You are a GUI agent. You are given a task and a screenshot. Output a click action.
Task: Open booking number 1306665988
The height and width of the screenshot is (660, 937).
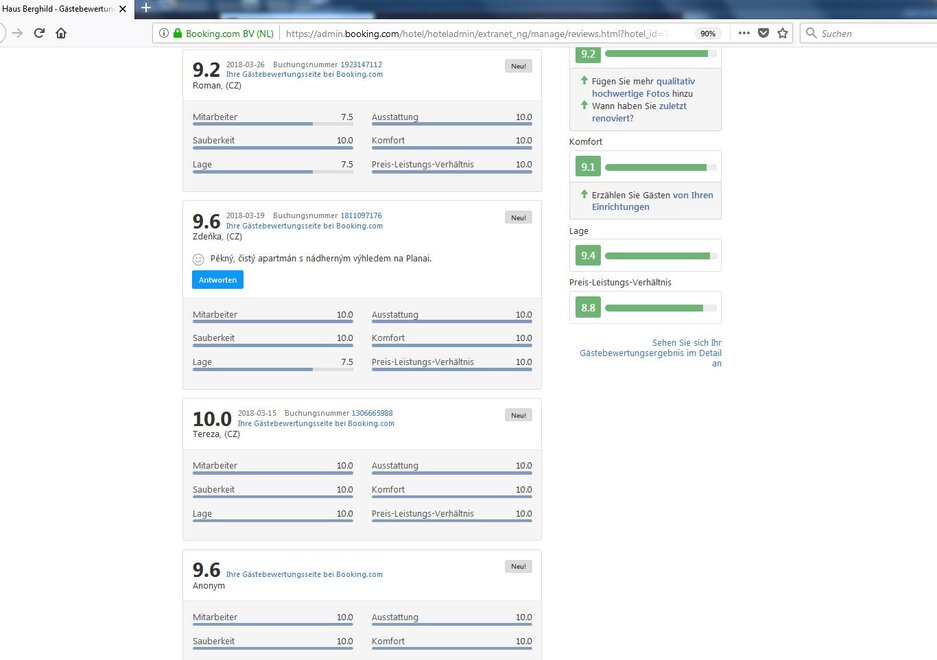pyautogui.click(x=372, y=413)
